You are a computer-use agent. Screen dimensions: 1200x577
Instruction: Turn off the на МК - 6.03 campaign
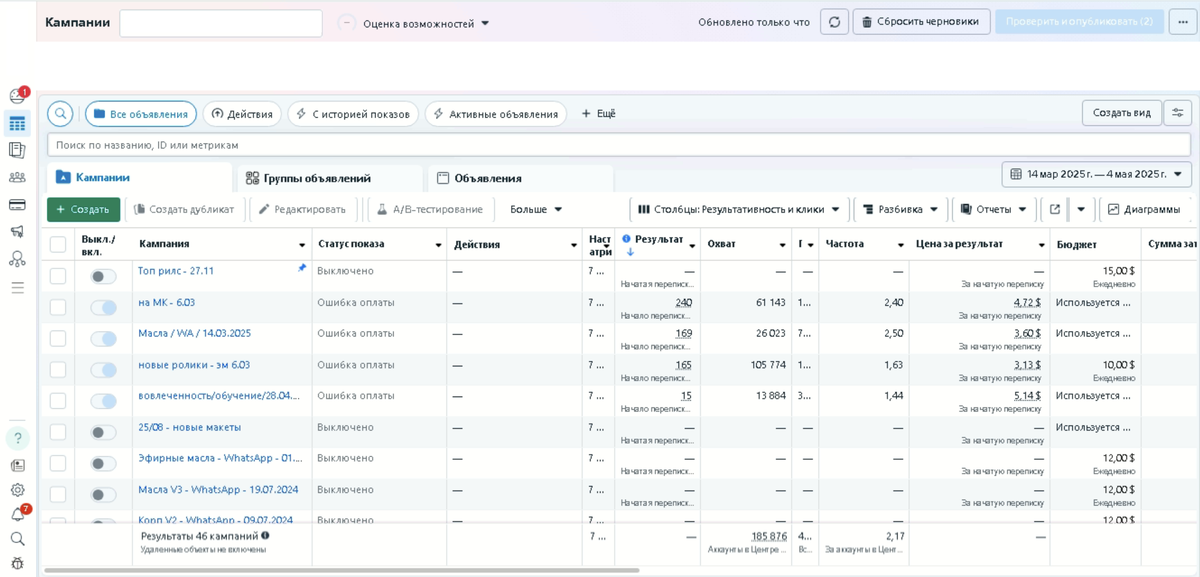(x=103, y=308)
